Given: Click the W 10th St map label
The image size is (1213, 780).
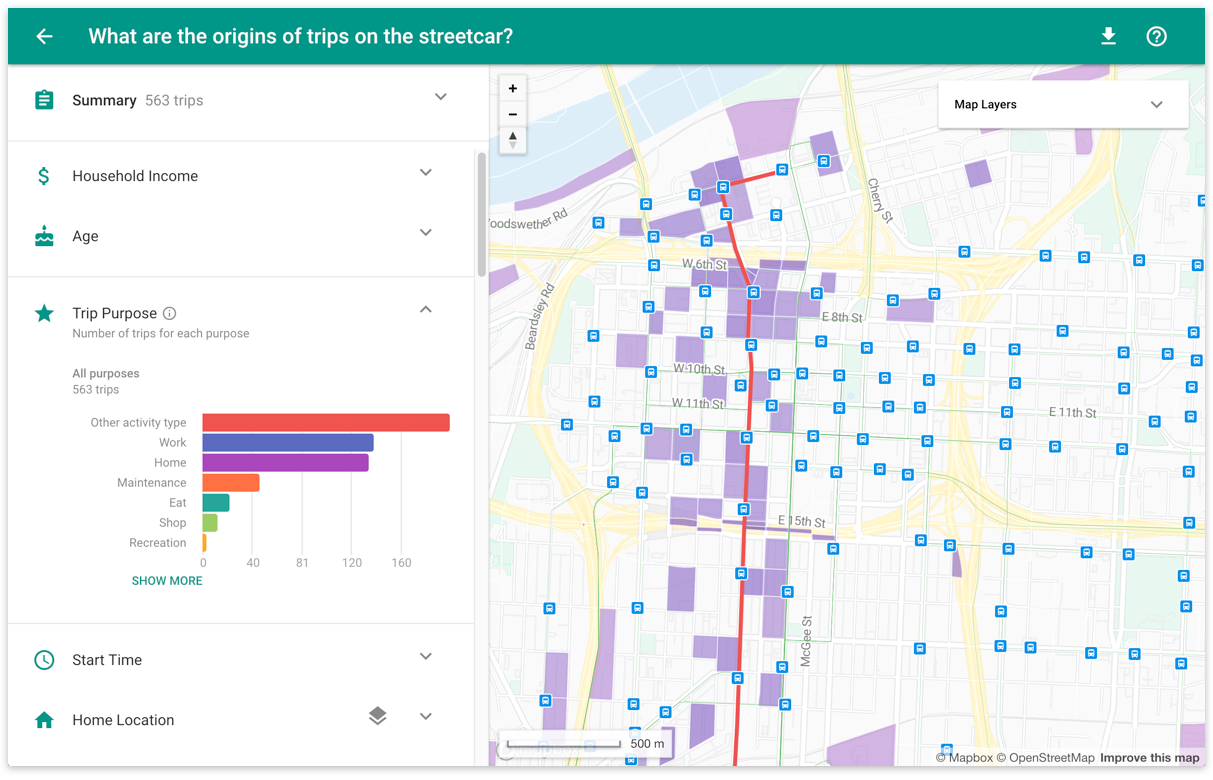Looking at the screenshot, I should pyautogui.click(x=698, y=369).
